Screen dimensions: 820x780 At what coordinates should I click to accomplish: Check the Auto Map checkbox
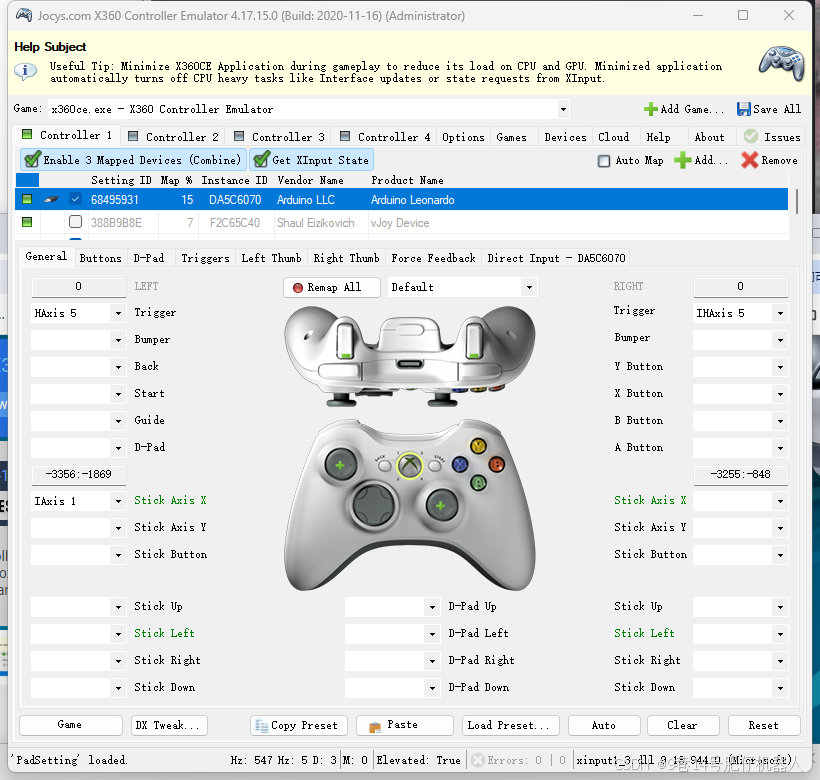(x=603, y=160)
